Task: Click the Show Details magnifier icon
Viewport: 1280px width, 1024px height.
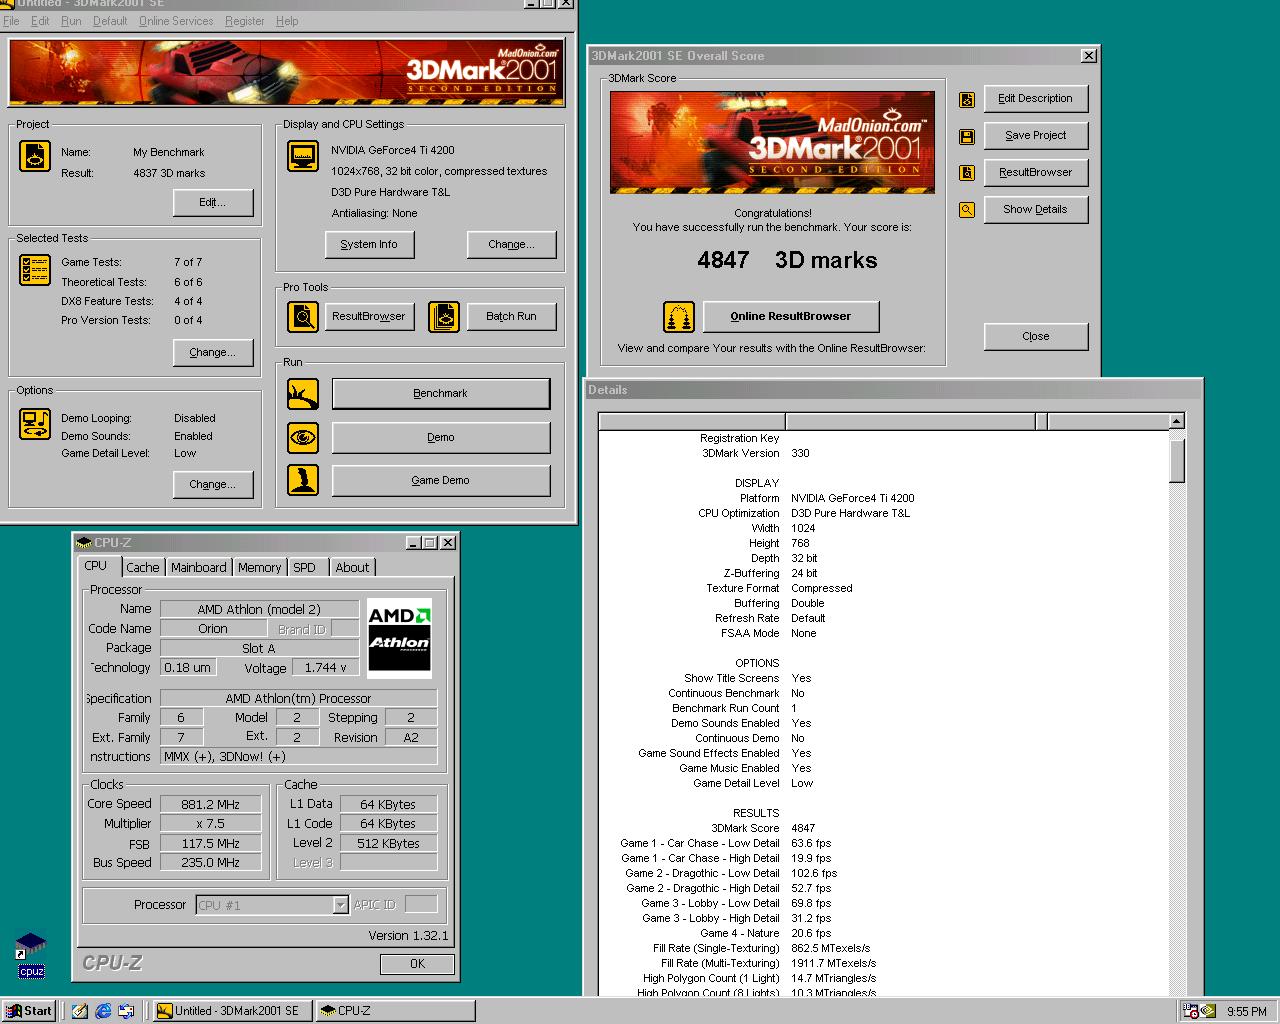Action: click(x=967, y=210)
